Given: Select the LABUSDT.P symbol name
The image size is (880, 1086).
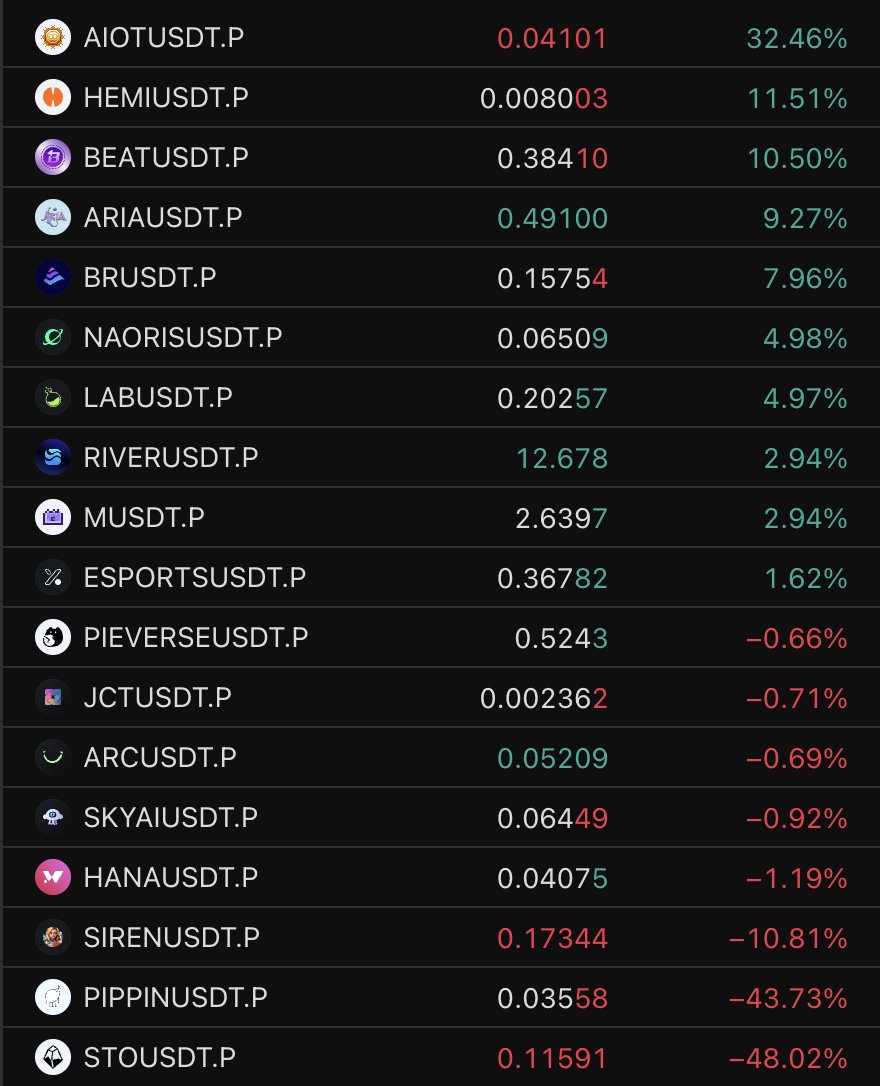Looking at the screenshot, I should 158,398.
